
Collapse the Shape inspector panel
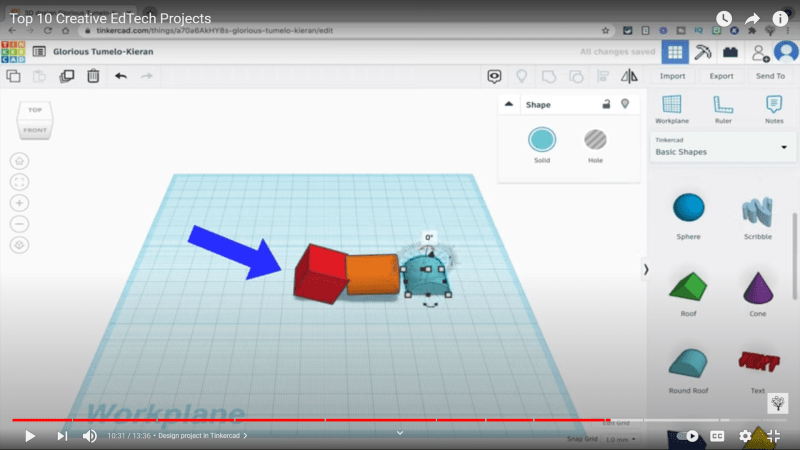tap(508, 104)
